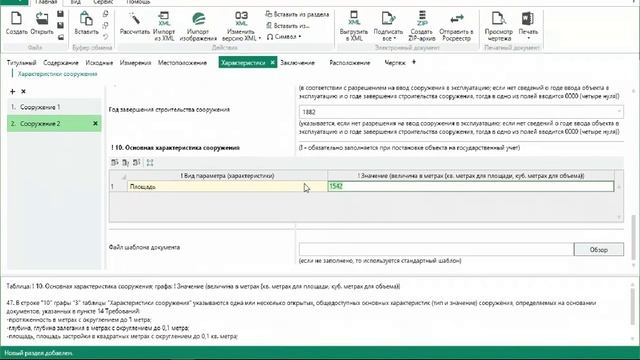640x360 pixels.
Task: Click the Обзор browse button
Action: click(x=599, y=249)
